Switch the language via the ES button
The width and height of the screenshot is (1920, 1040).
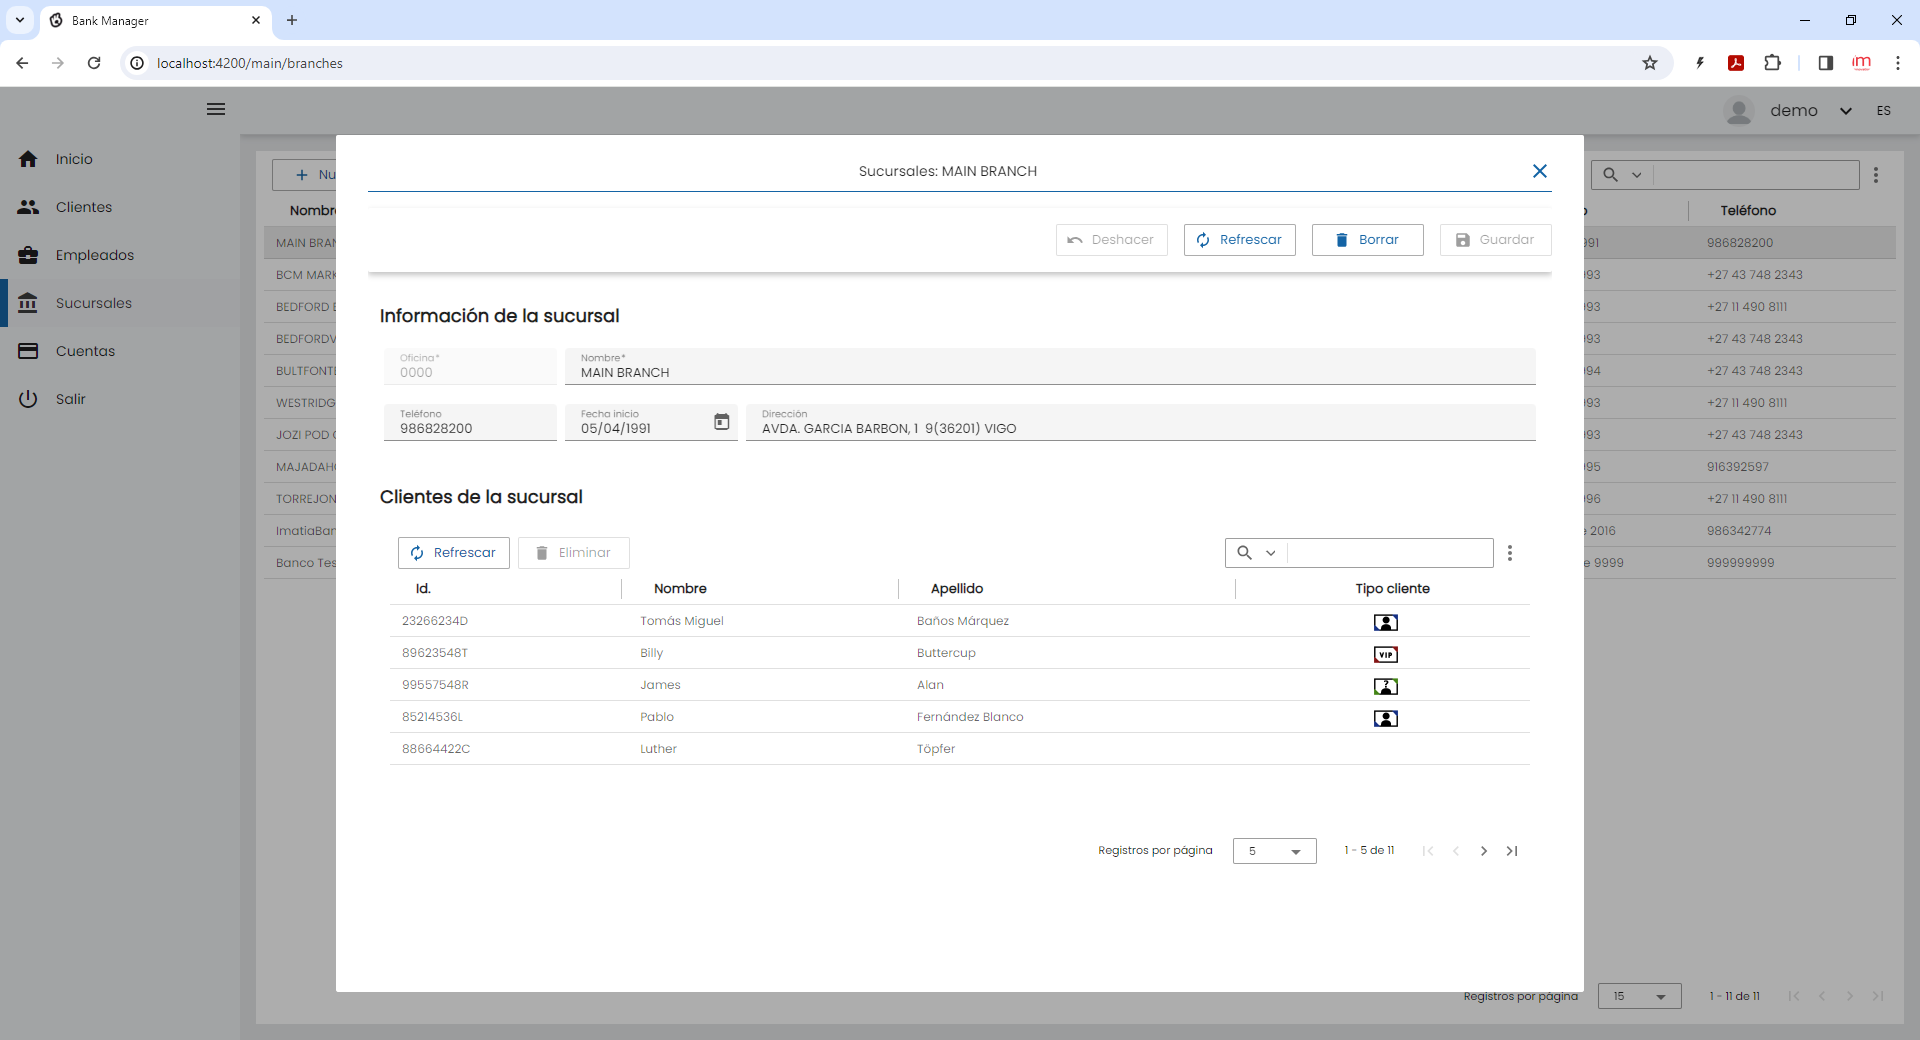1884,111
